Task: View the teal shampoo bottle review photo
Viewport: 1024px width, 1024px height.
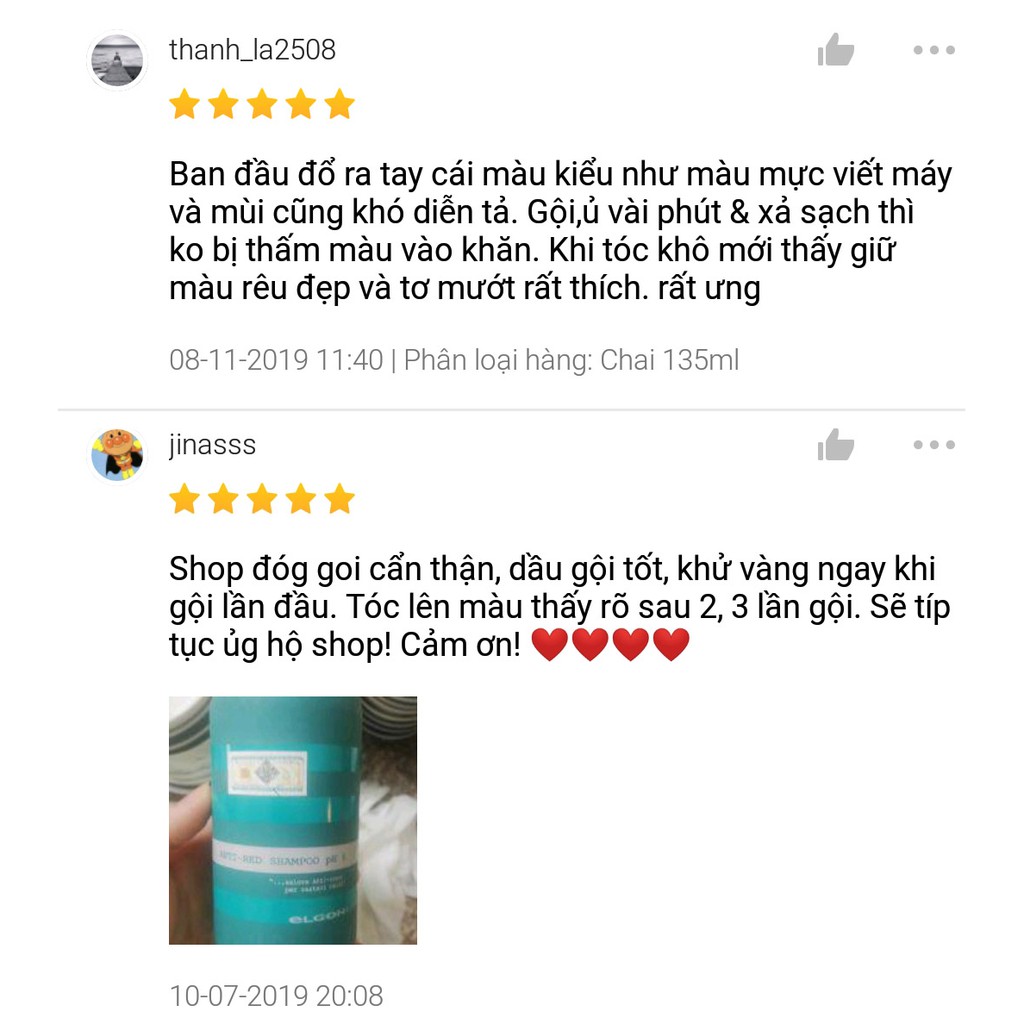Action: (x=293, y=820)
